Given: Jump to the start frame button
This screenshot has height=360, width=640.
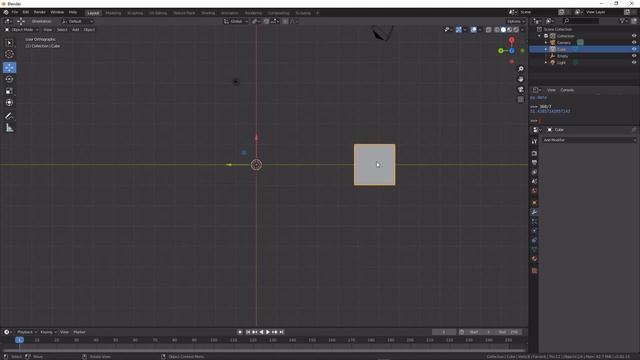Looking at the screenshot, I should tap(247, 332).
